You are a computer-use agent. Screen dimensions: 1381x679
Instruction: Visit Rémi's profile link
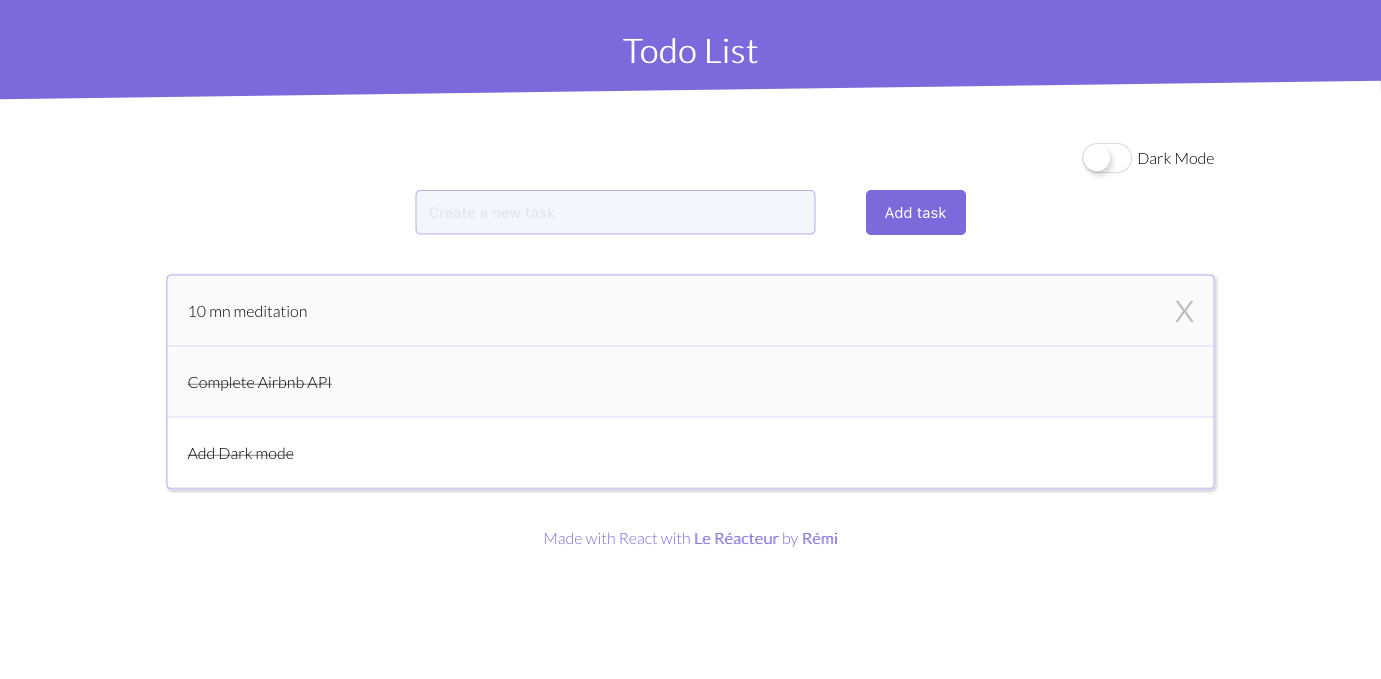pos(819,538)
